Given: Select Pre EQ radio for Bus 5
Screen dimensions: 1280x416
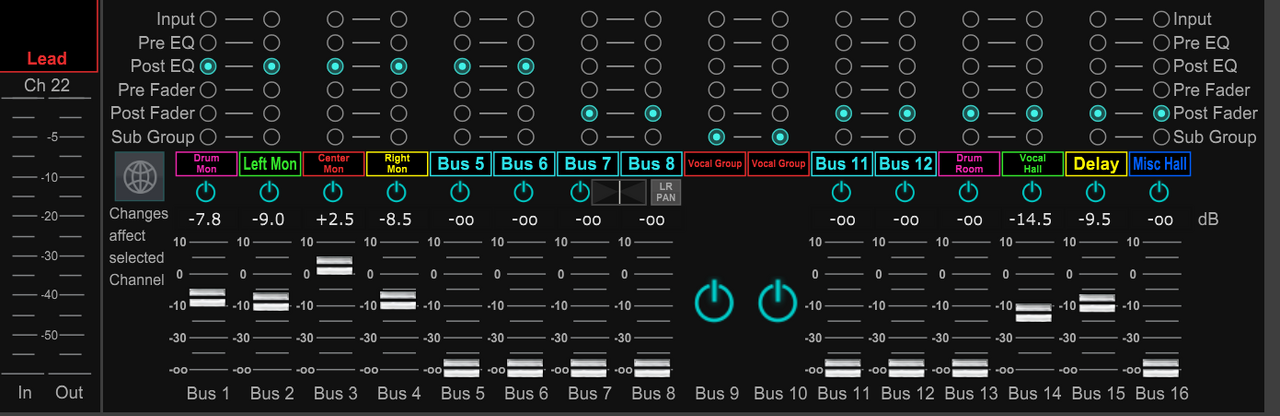Looking at the screenshot, I should pyautogui.click(x=462, y=43).
